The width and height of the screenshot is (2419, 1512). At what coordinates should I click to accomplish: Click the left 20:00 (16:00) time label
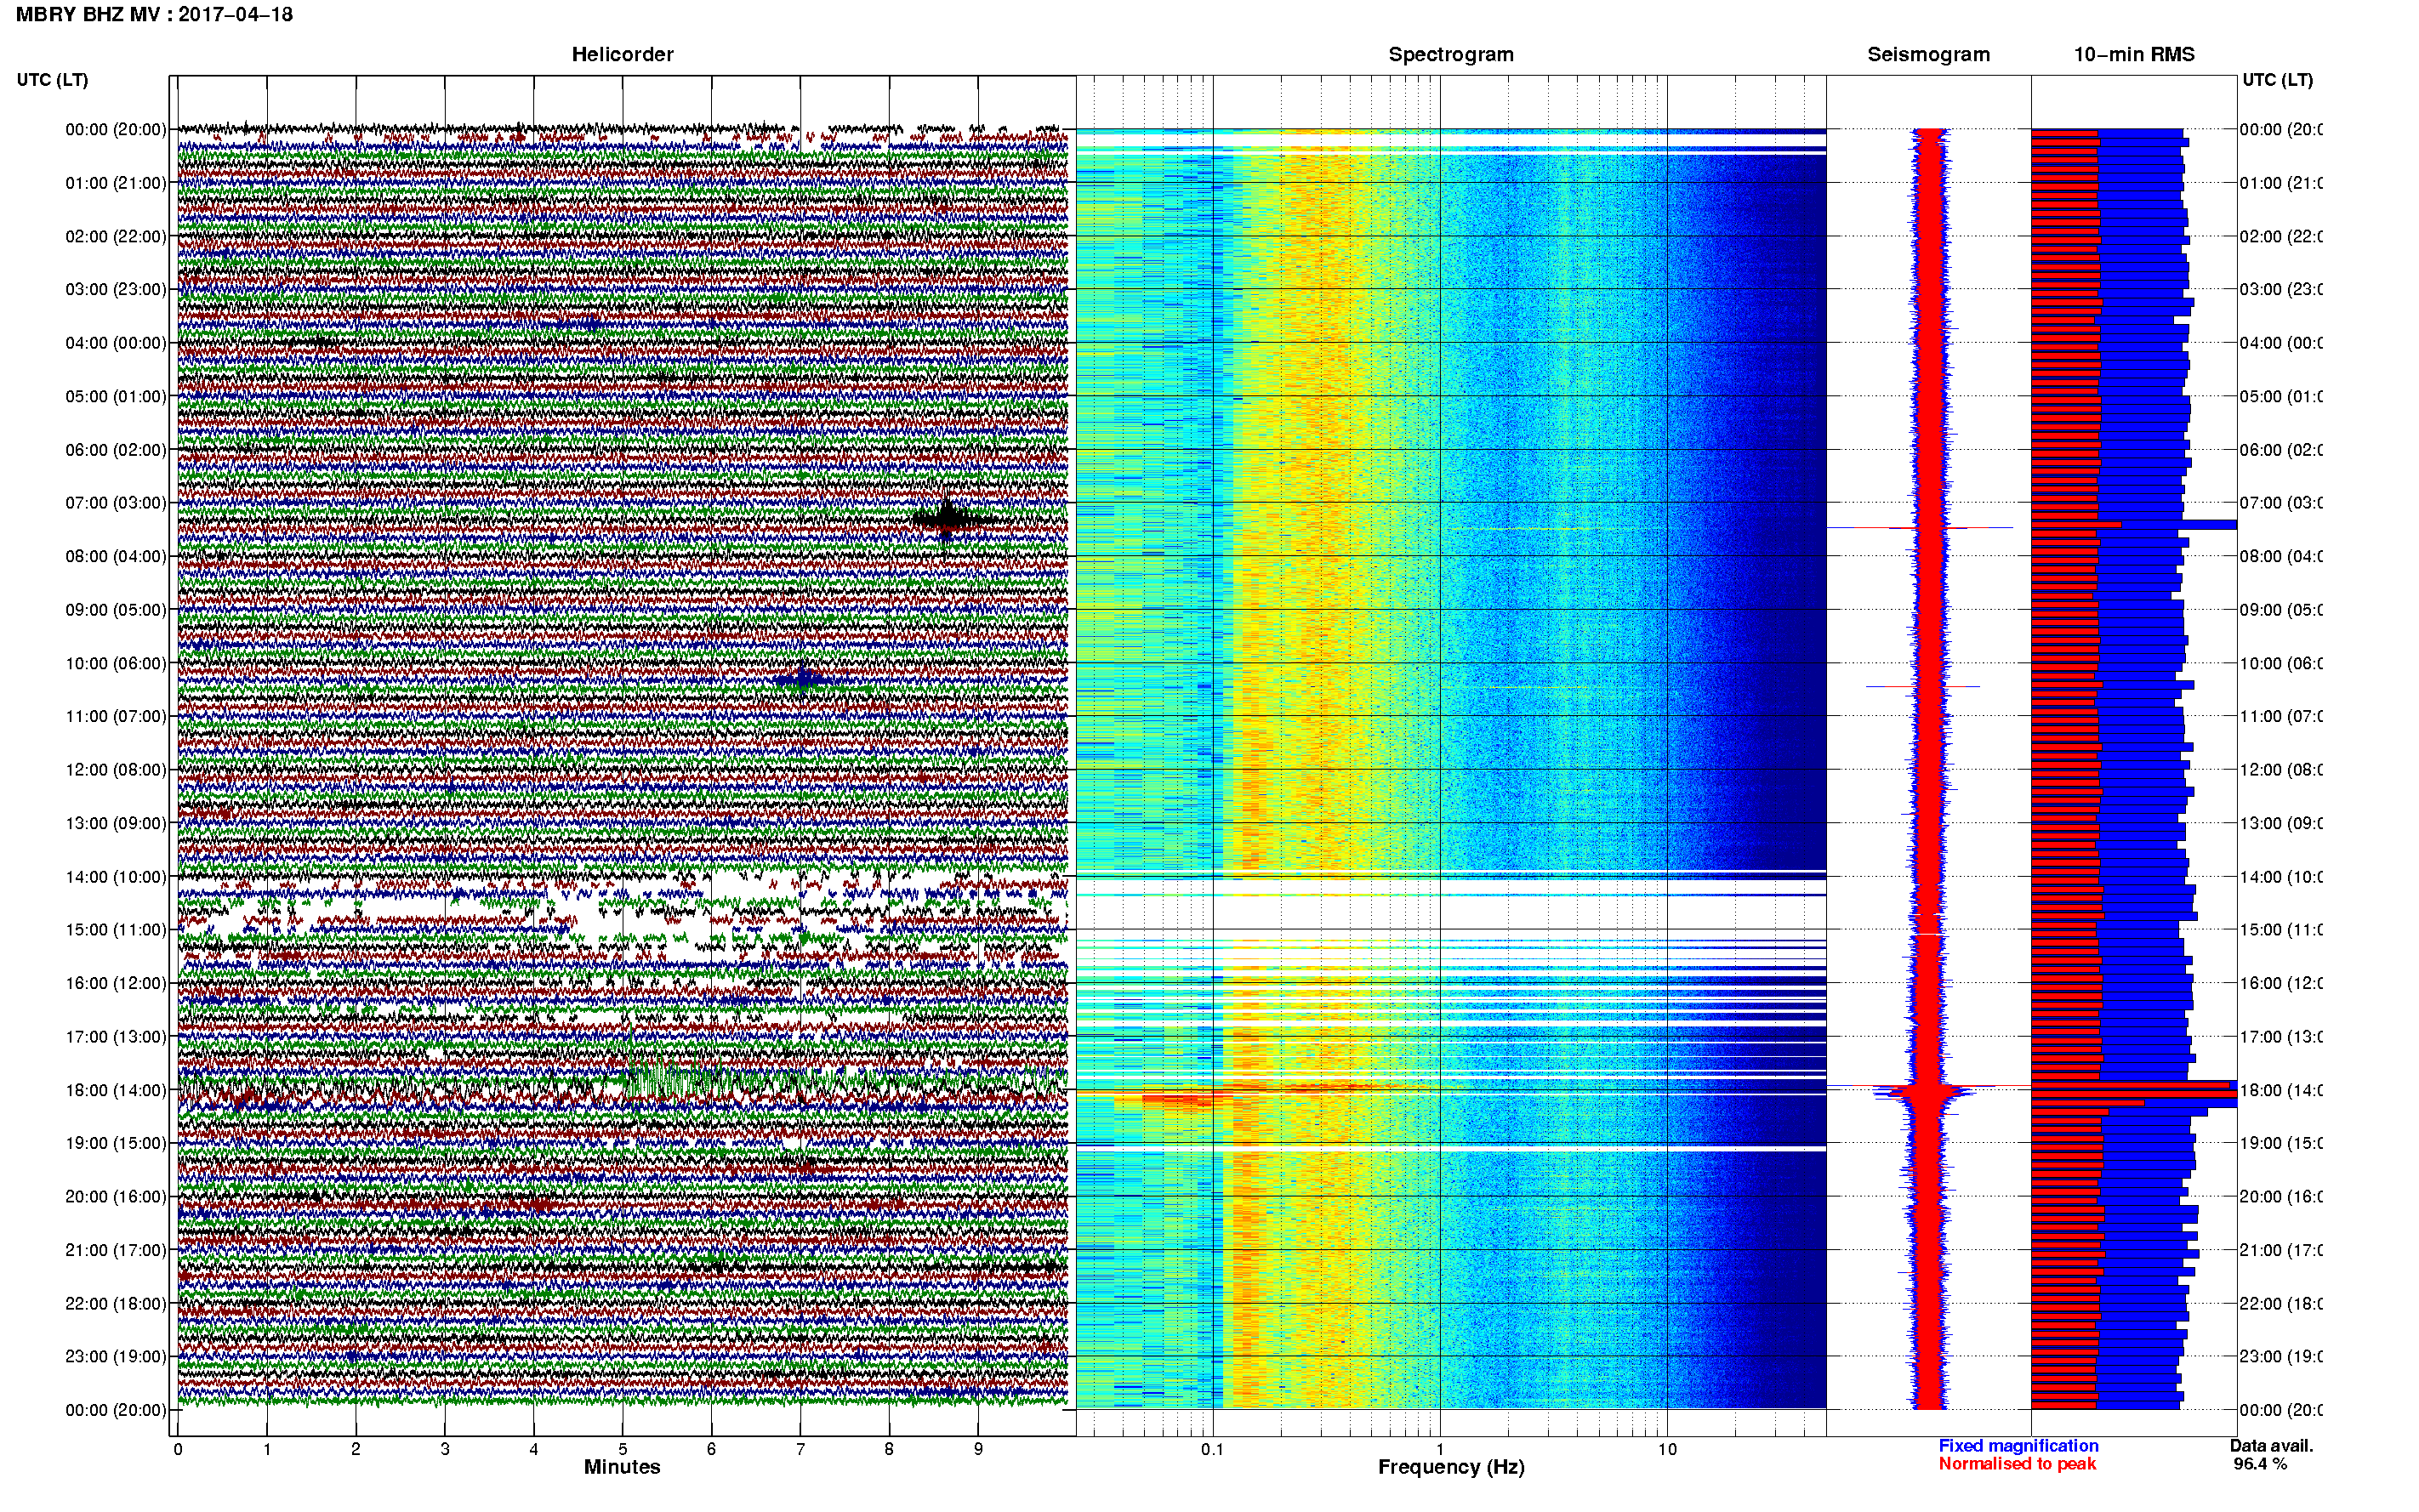116,1197
